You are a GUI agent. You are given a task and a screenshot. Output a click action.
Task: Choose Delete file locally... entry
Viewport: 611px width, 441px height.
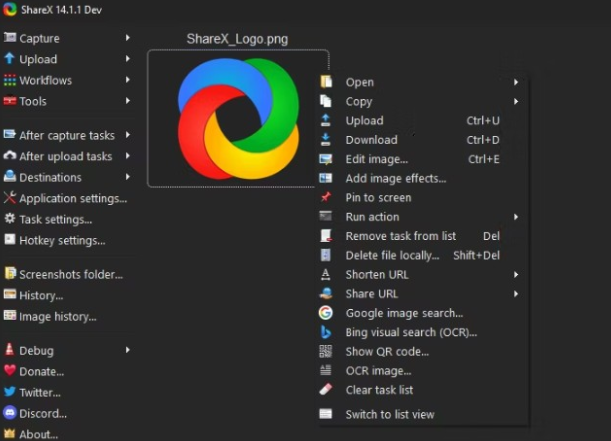[x=422, y=256]
